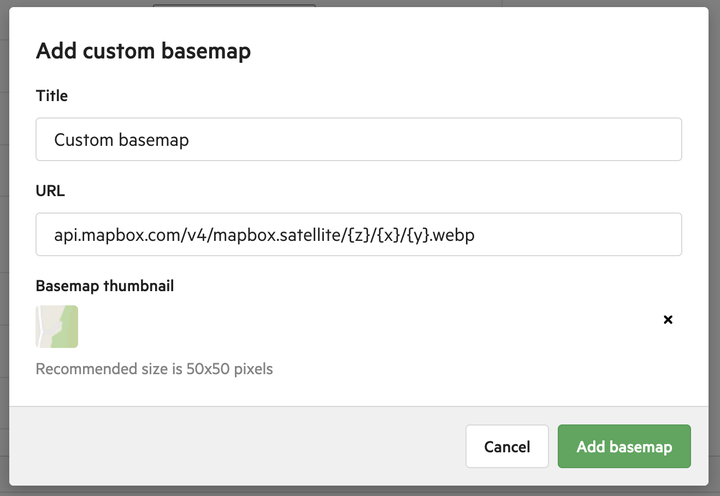Remove the basemap thumbnail with the X icon

tap(668, 320)
